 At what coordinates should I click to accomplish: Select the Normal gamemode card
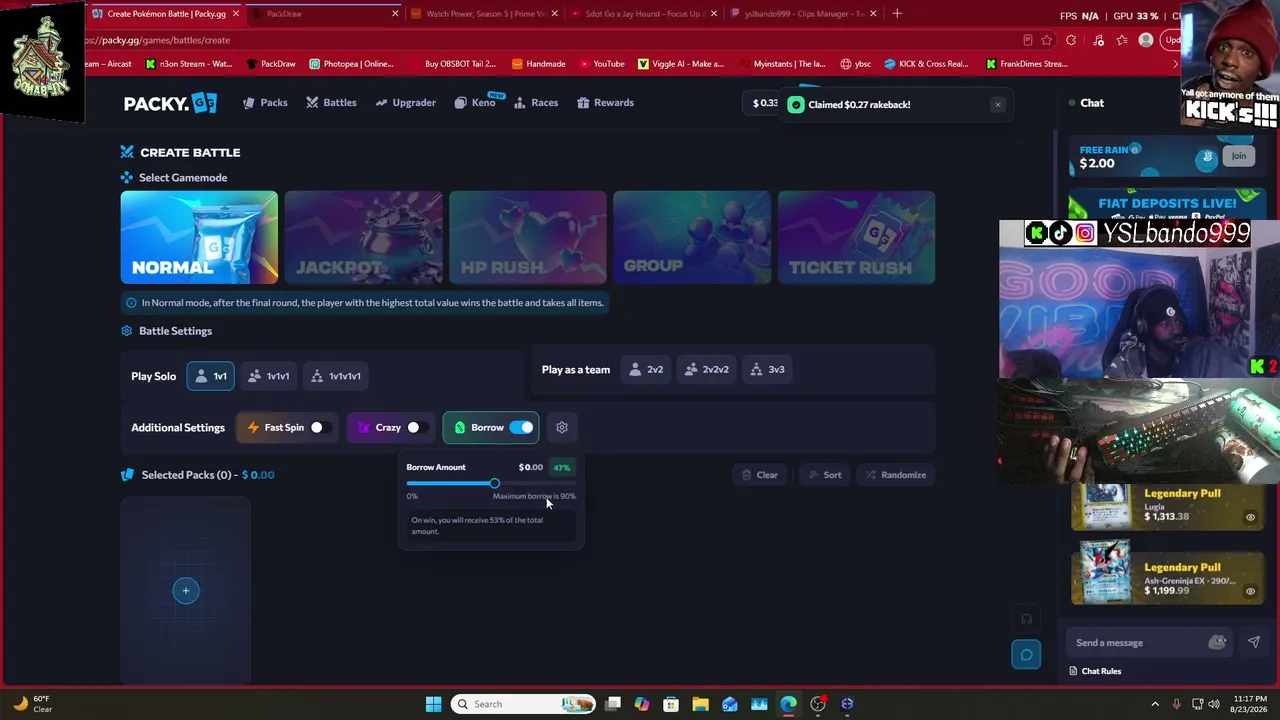[199, 237]
